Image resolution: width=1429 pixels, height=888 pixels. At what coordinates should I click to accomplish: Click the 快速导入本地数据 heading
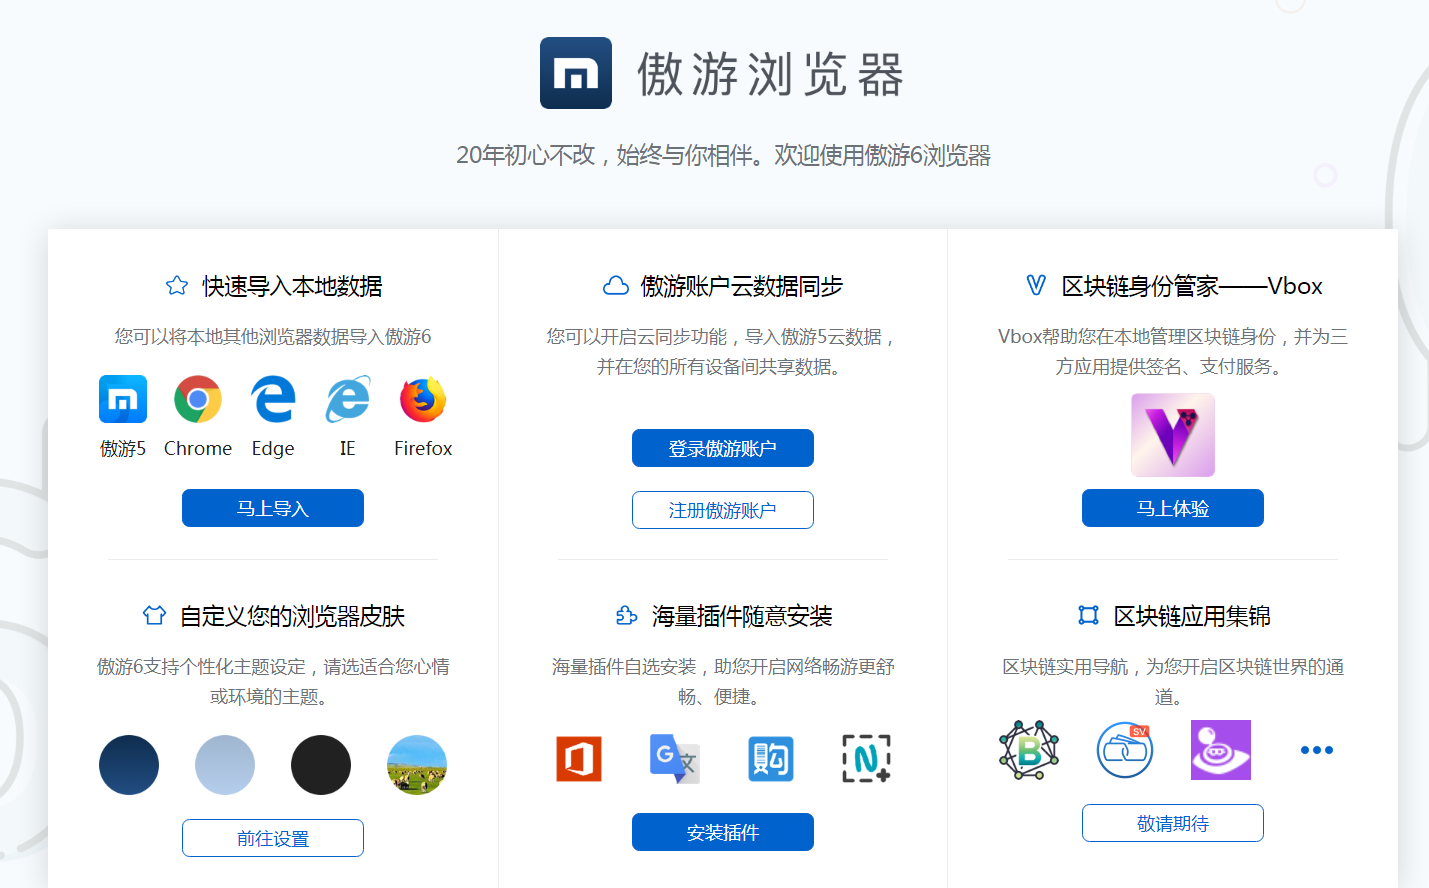[x=292, y=286]
